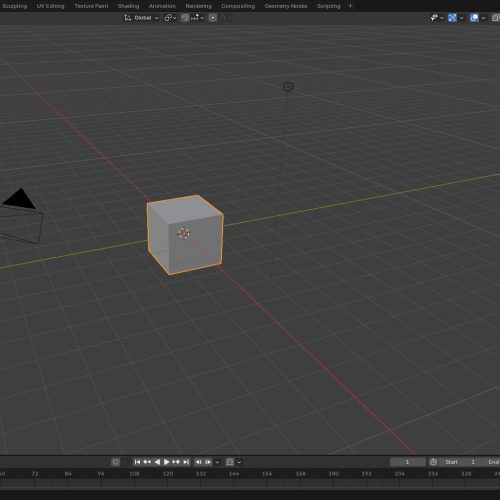500x500 pixels.
Task: Toggle proportional editing
Action: (213, 18)
